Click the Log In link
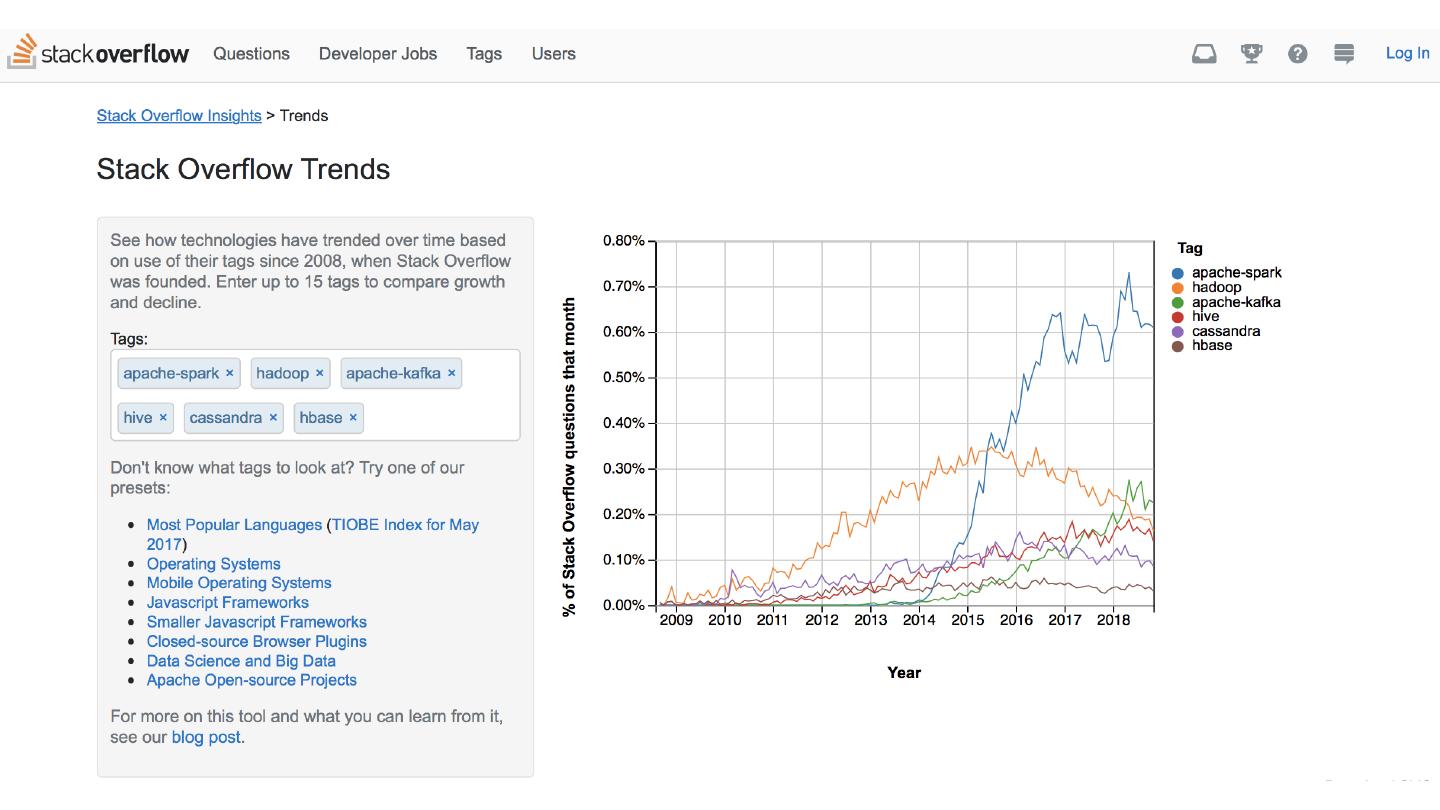1440x810 pixels. pos(1407,53)
